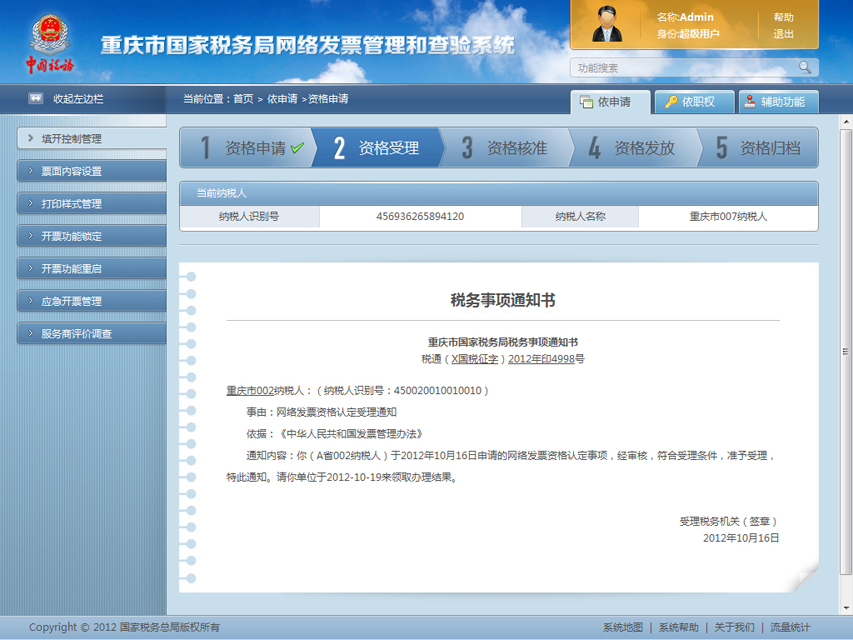The height and width of the screenshot is (640, 853).
Task: Expand the 开票功能重启 chevron
Action: pos(30,268)
